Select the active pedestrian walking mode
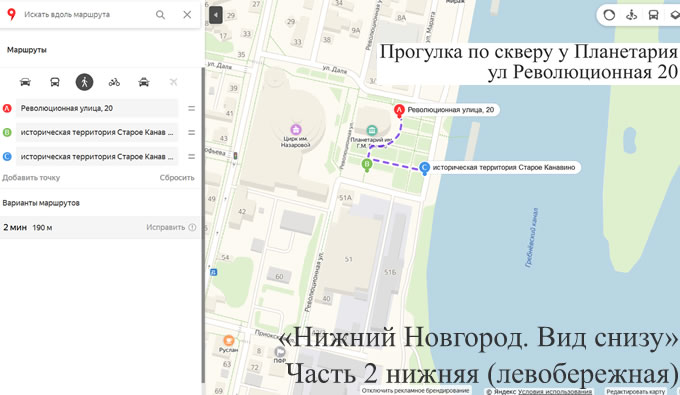The image size is (680, 395). 84,82
